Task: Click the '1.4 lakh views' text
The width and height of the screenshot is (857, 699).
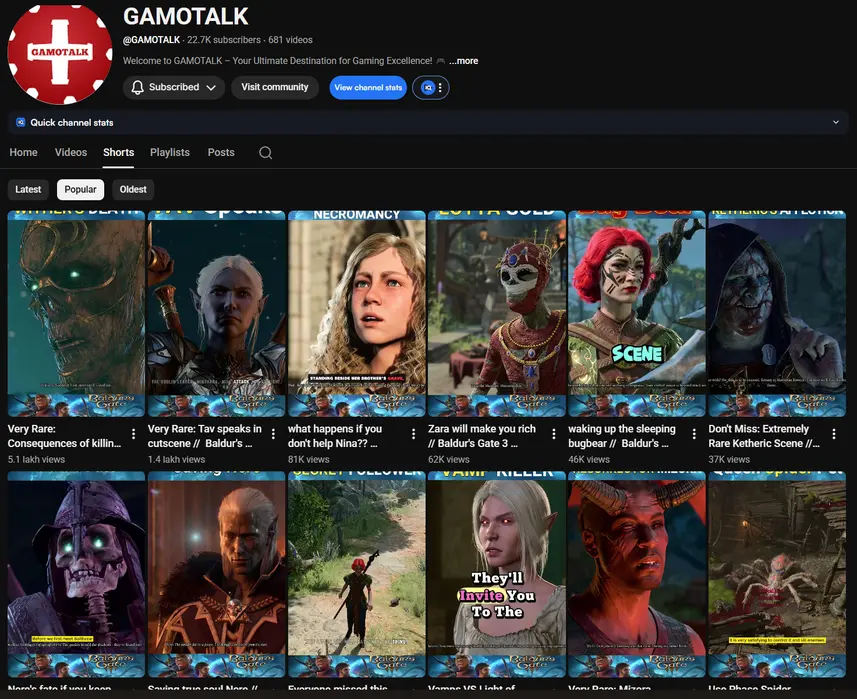Action: pos(177,460)
